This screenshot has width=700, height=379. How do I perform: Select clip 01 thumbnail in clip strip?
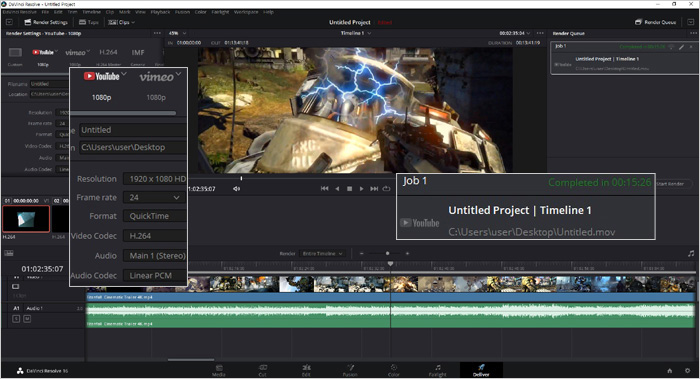tap(26, 219)
